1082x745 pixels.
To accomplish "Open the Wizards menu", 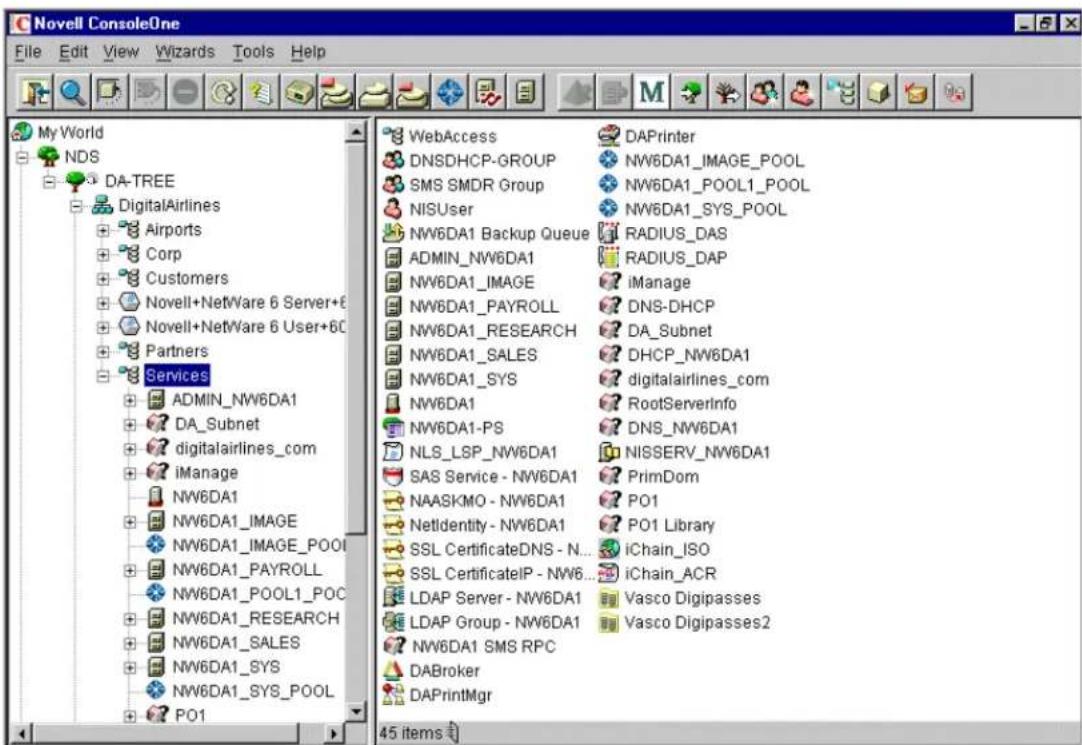I will [184, 52].
